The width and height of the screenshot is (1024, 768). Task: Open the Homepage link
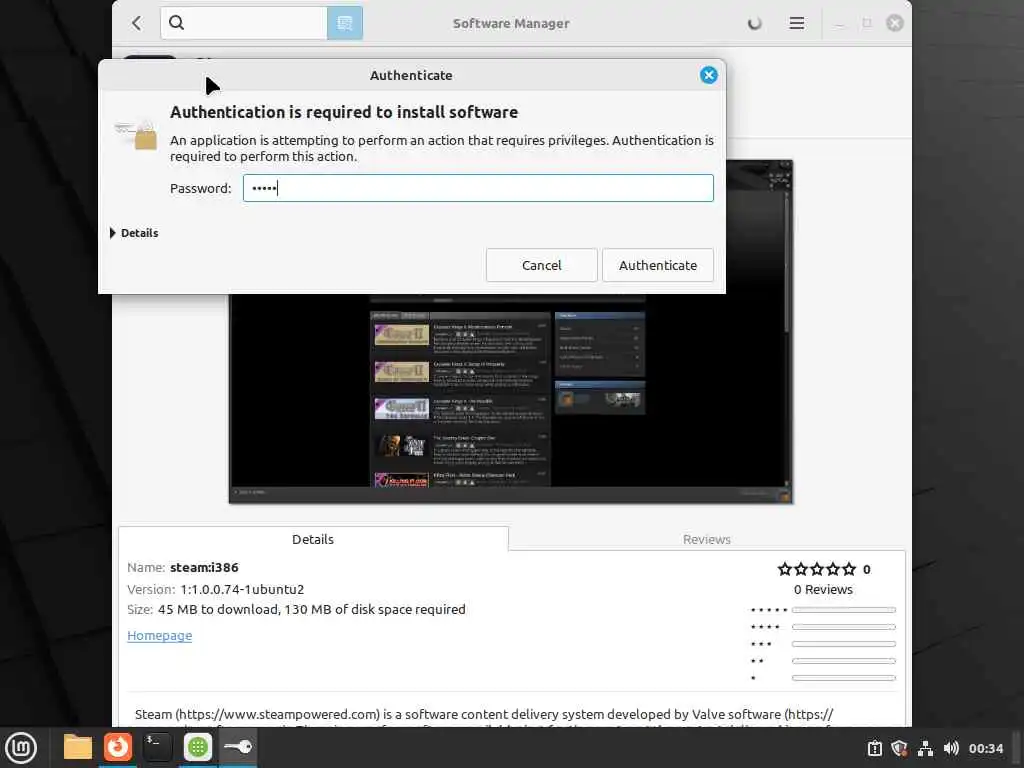159,635
